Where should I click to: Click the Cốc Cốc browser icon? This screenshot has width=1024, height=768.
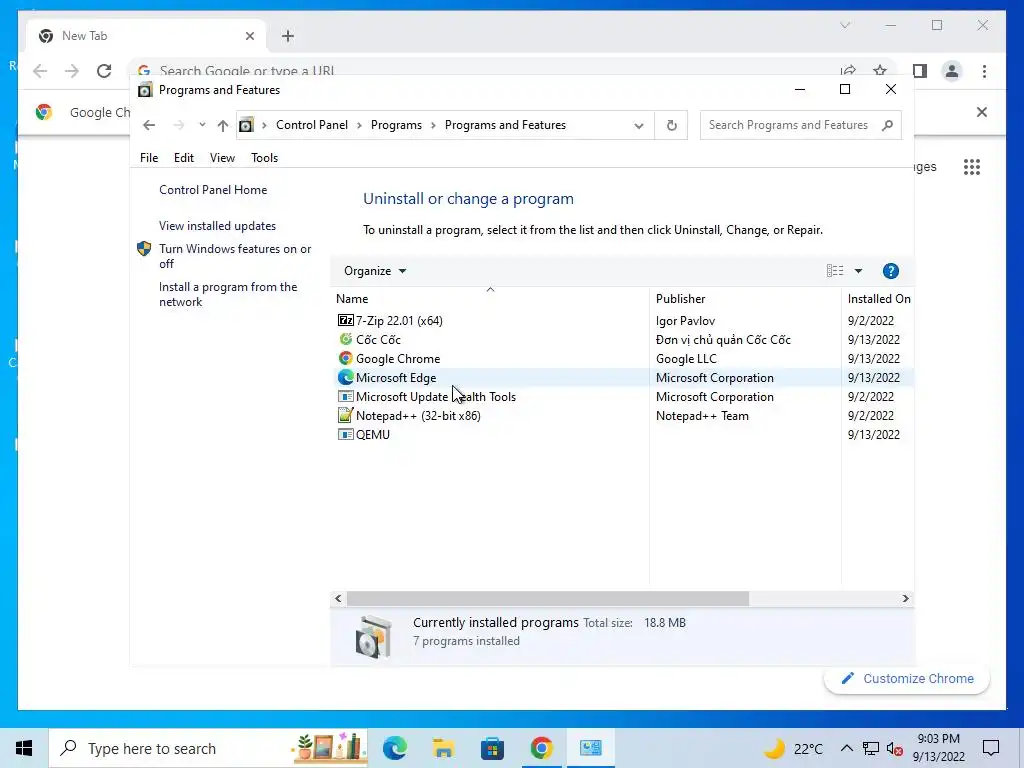(x=345, y=339)
